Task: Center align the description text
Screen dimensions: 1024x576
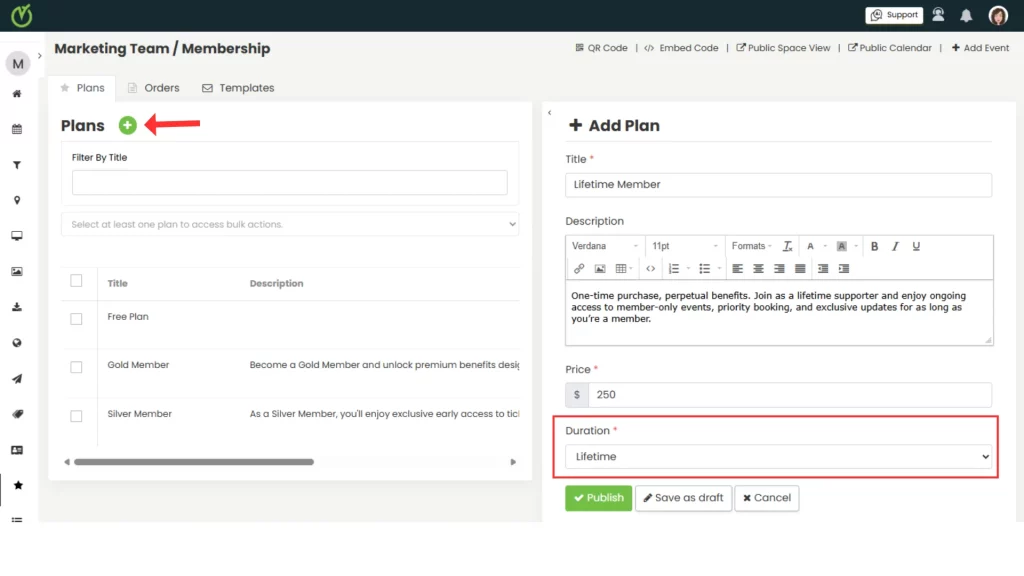Action: [x=758, y=268]
